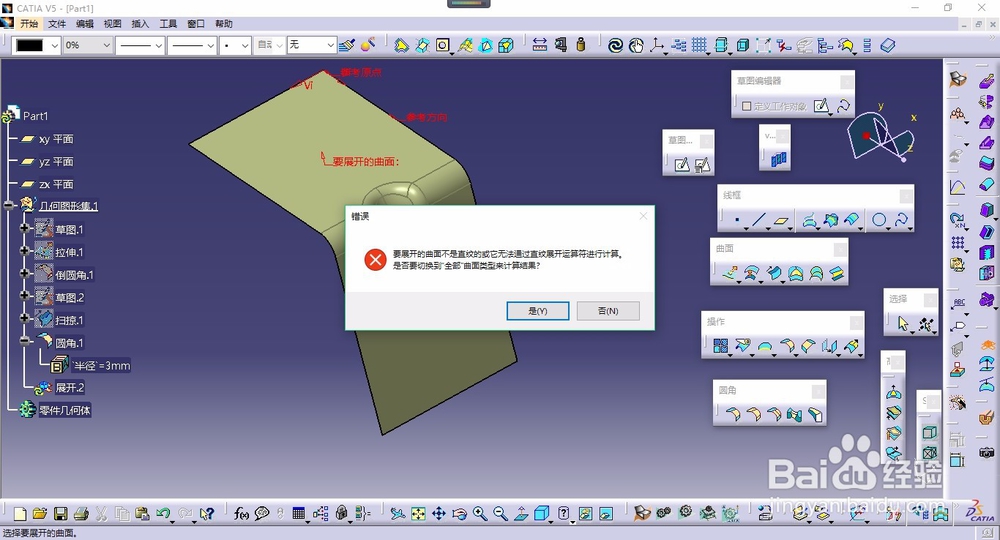
Task: Click the Zoom Out magnifier icon
Action: coord(501,513)
